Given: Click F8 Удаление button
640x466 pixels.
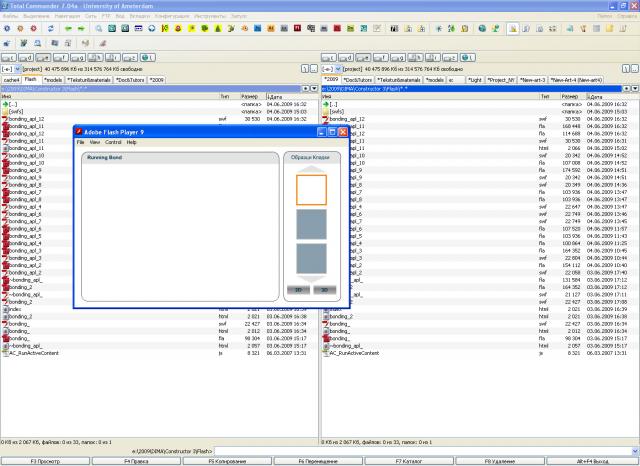Looking at the screenshot, I should (500, 462).
